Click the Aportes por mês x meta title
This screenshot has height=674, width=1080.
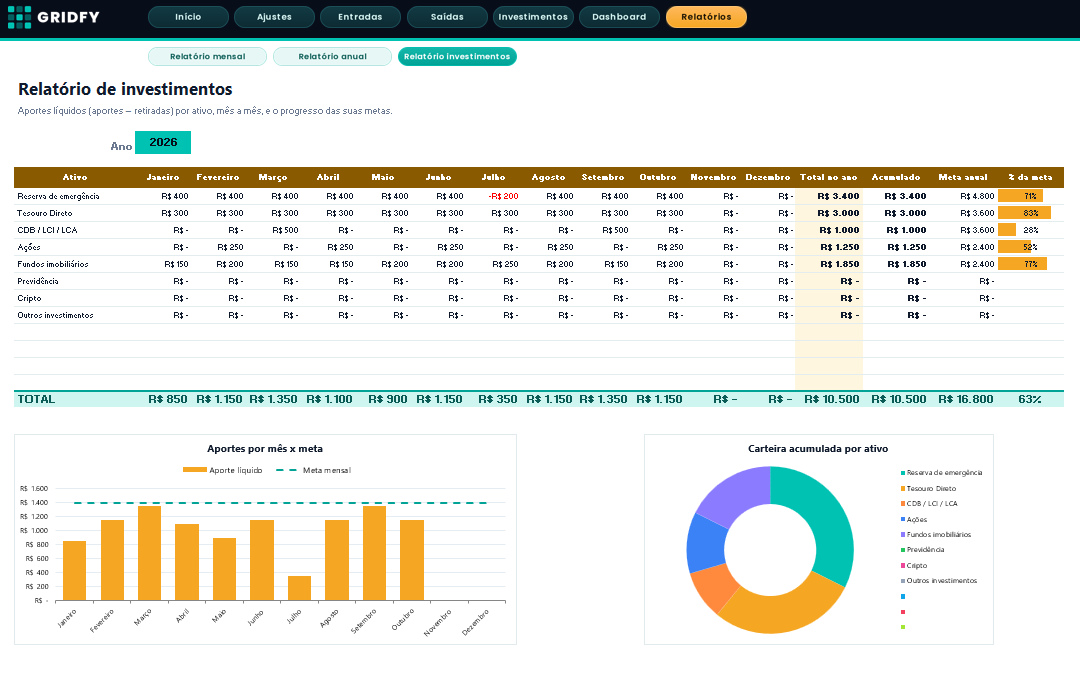click(x=265, y=449)
